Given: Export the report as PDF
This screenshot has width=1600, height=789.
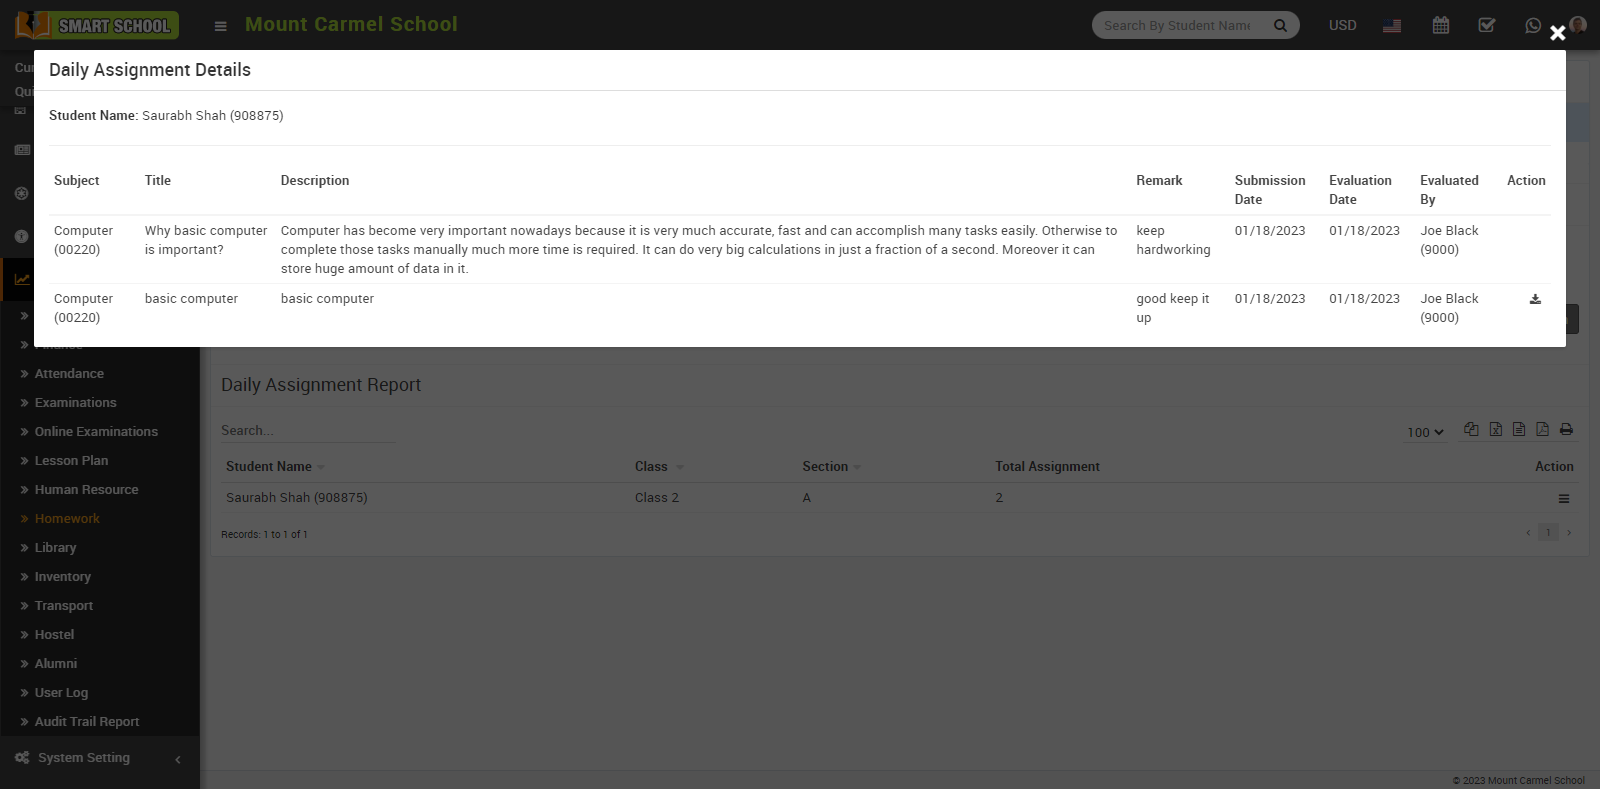Looking at the screenshot, I should (1542, 429).
